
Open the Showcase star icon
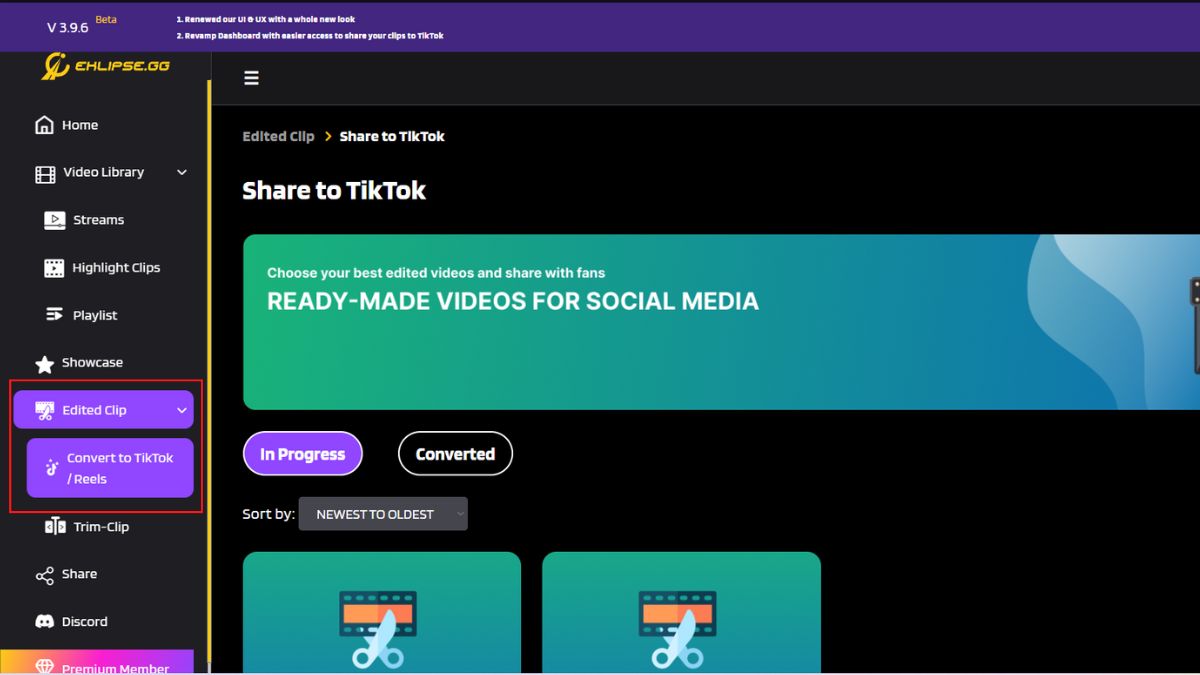point(43,362)
